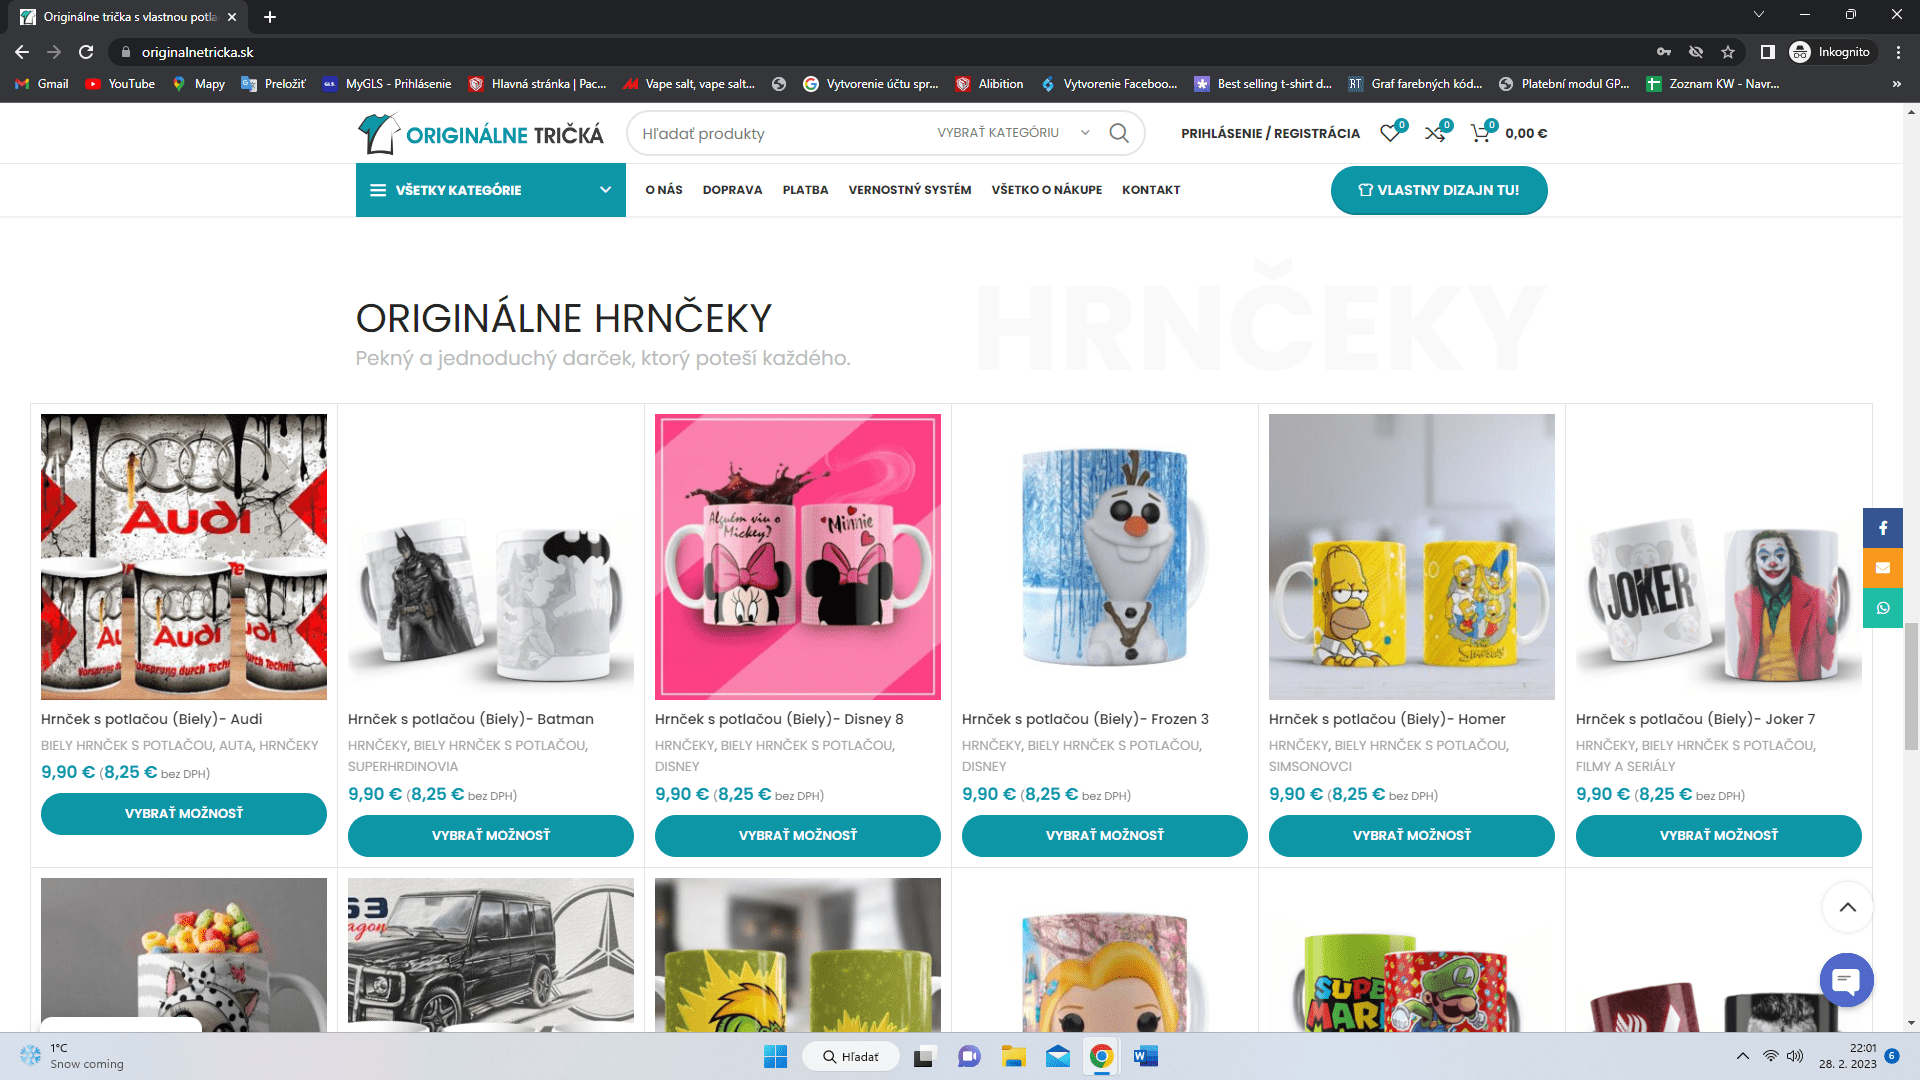This screenshot has height=1080, width=1920.
Task: Open Windows taskbar Hľadať search box
Action: pyautogui.click(x=852, y=1056)
